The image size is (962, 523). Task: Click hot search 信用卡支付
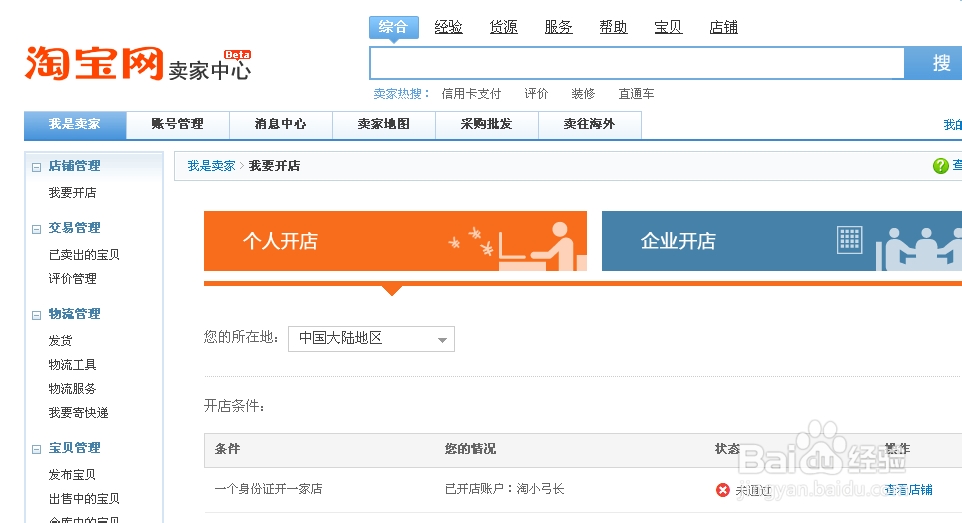(471, 94)
